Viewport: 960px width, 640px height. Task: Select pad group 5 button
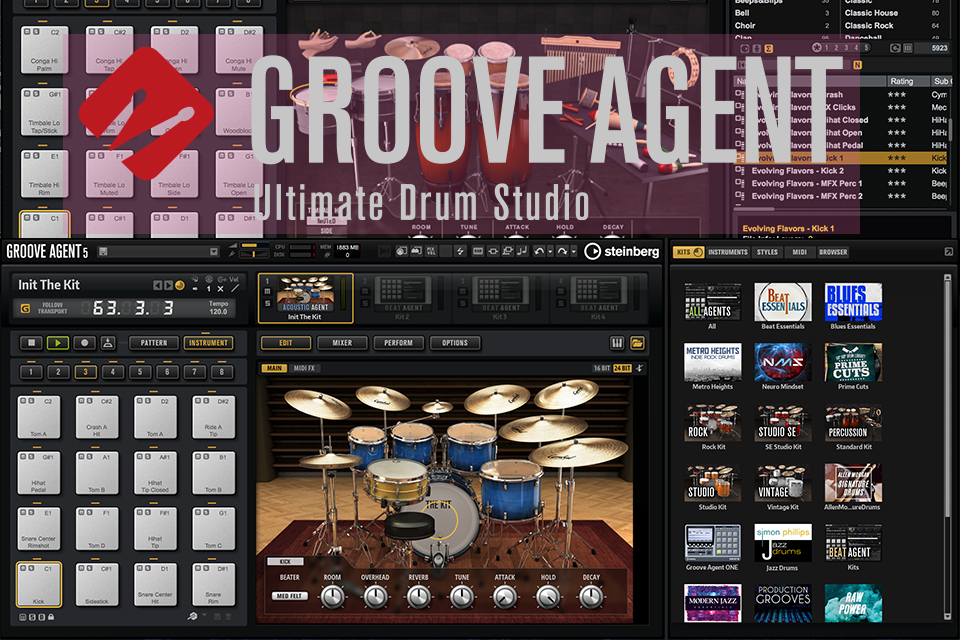[138, 372]
